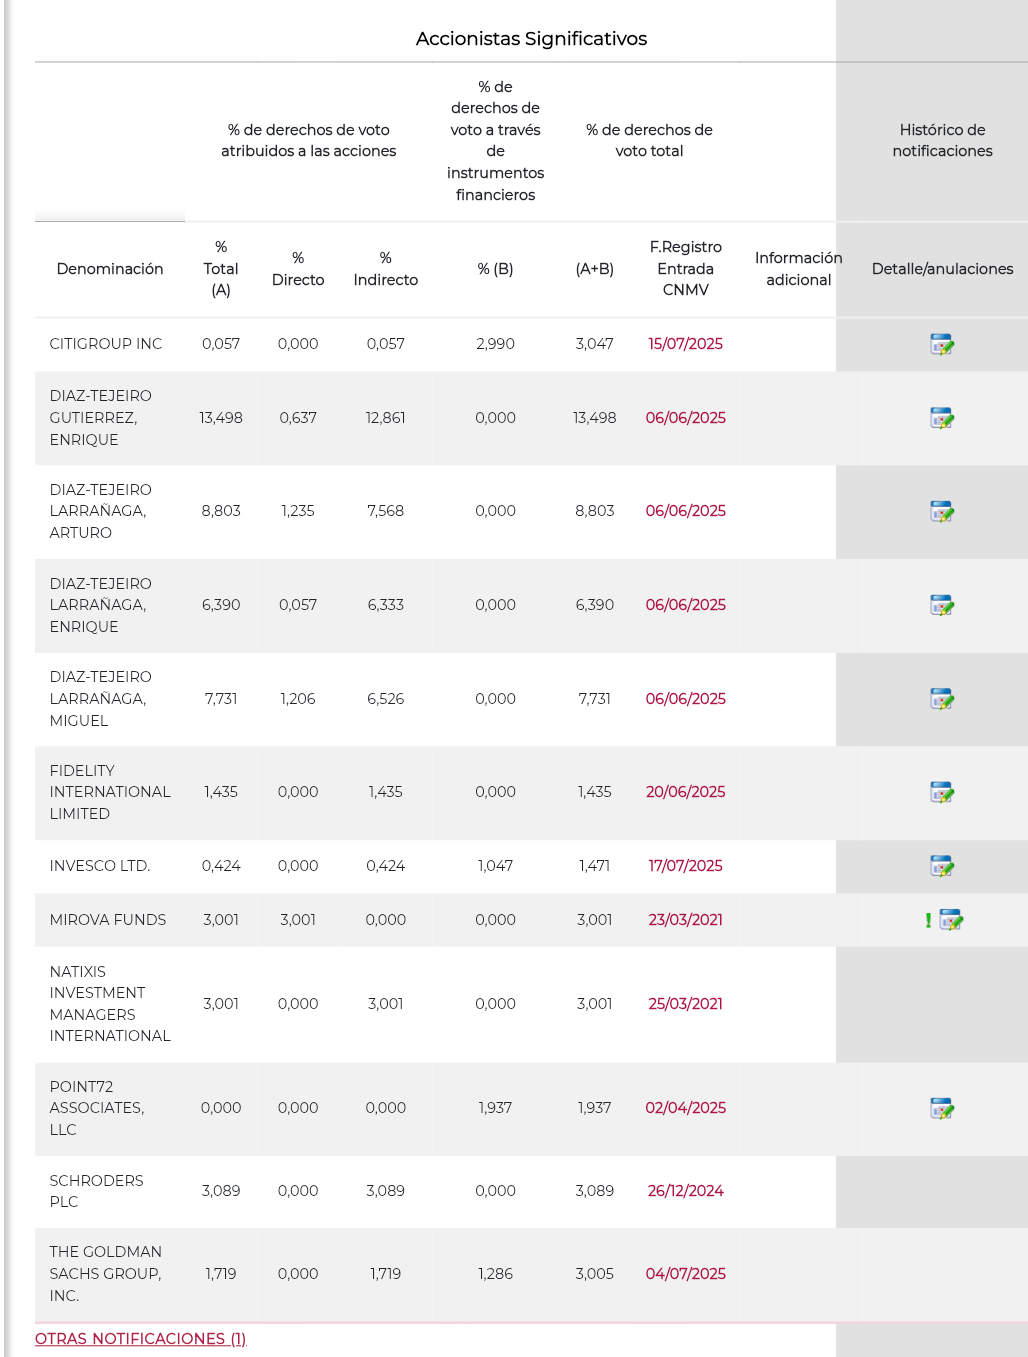The height and width of the screenshot is (1357, 1028).
Task: Open detail icon for POINT72 ASSOCIATES, LLC
Action: pos(942,1108)
